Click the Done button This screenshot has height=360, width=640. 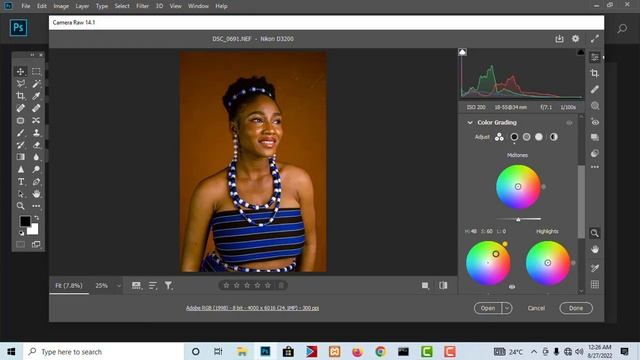tap(576, 308)
